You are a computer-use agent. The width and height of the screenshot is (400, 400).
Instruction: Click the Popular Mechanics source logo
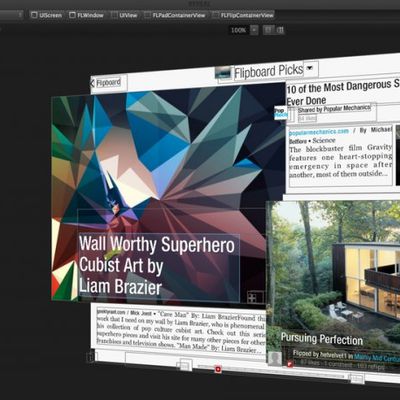[280, 112]
